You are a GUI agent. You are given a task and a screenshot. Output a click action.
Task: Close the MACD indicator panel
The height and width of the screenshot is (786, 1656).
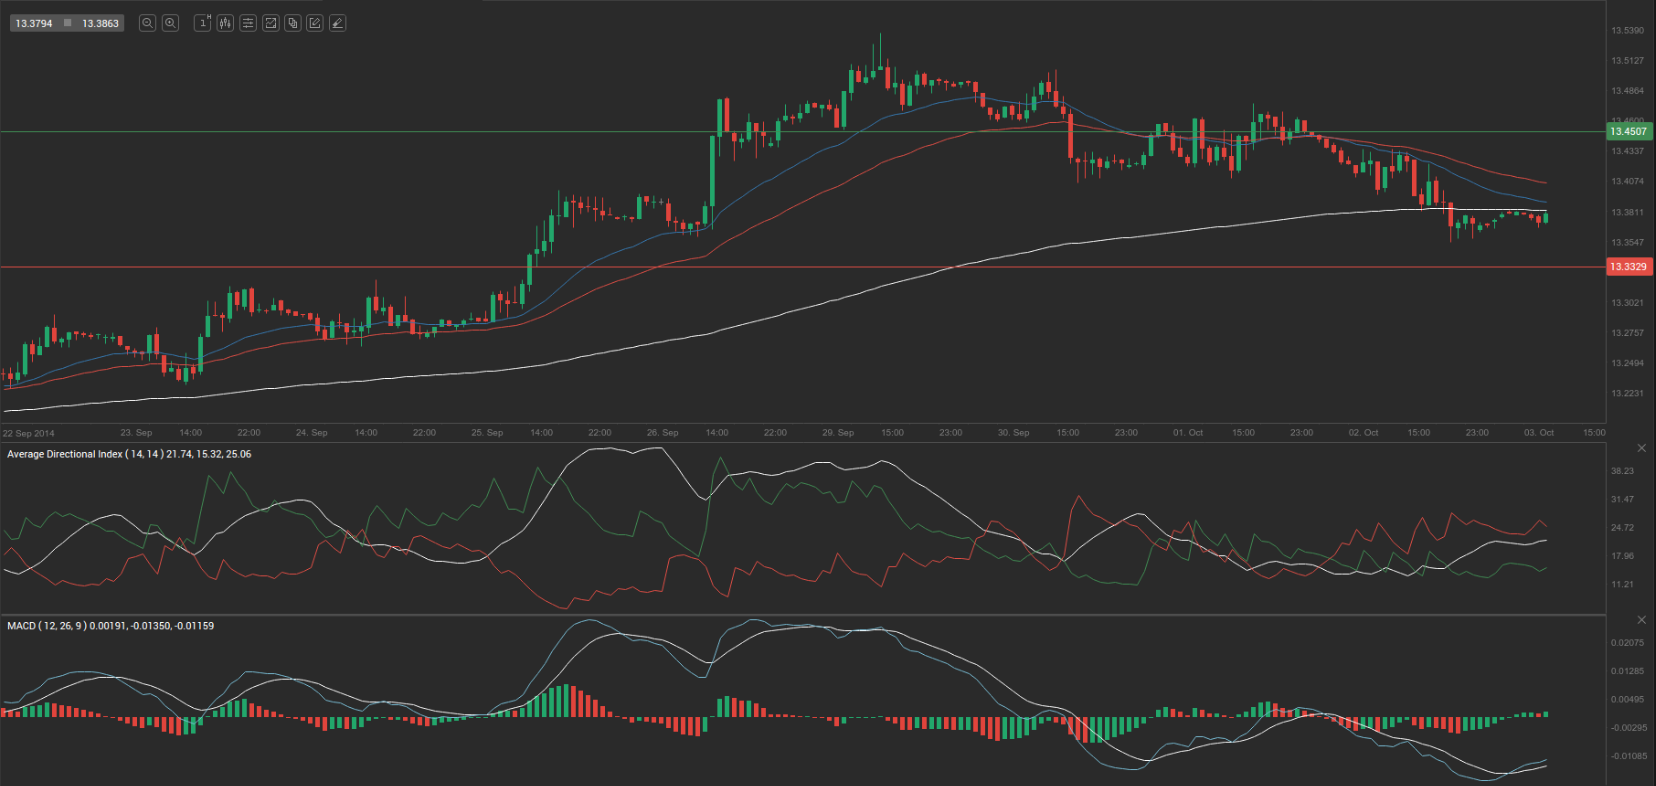click(1641, 620)
